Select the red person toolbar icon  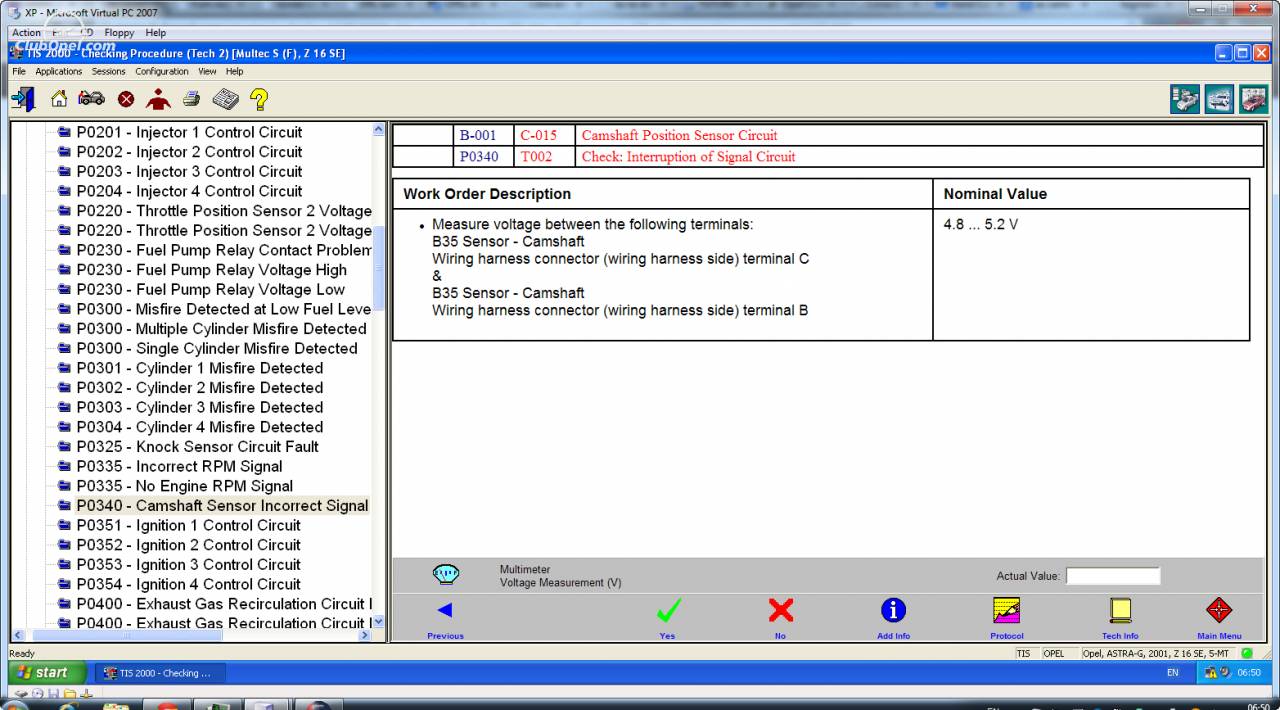(x=158, y=99)
